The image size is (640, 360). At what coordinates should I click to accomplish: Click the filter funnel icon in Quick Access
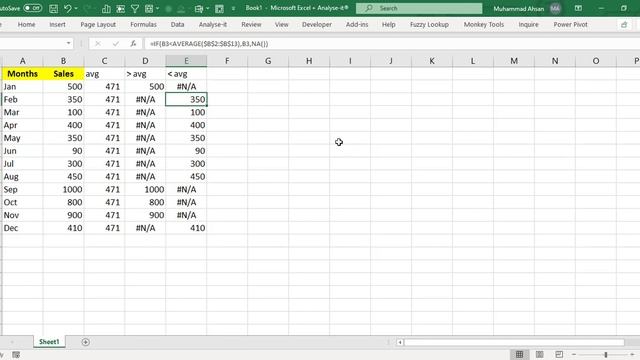(135, 9)
